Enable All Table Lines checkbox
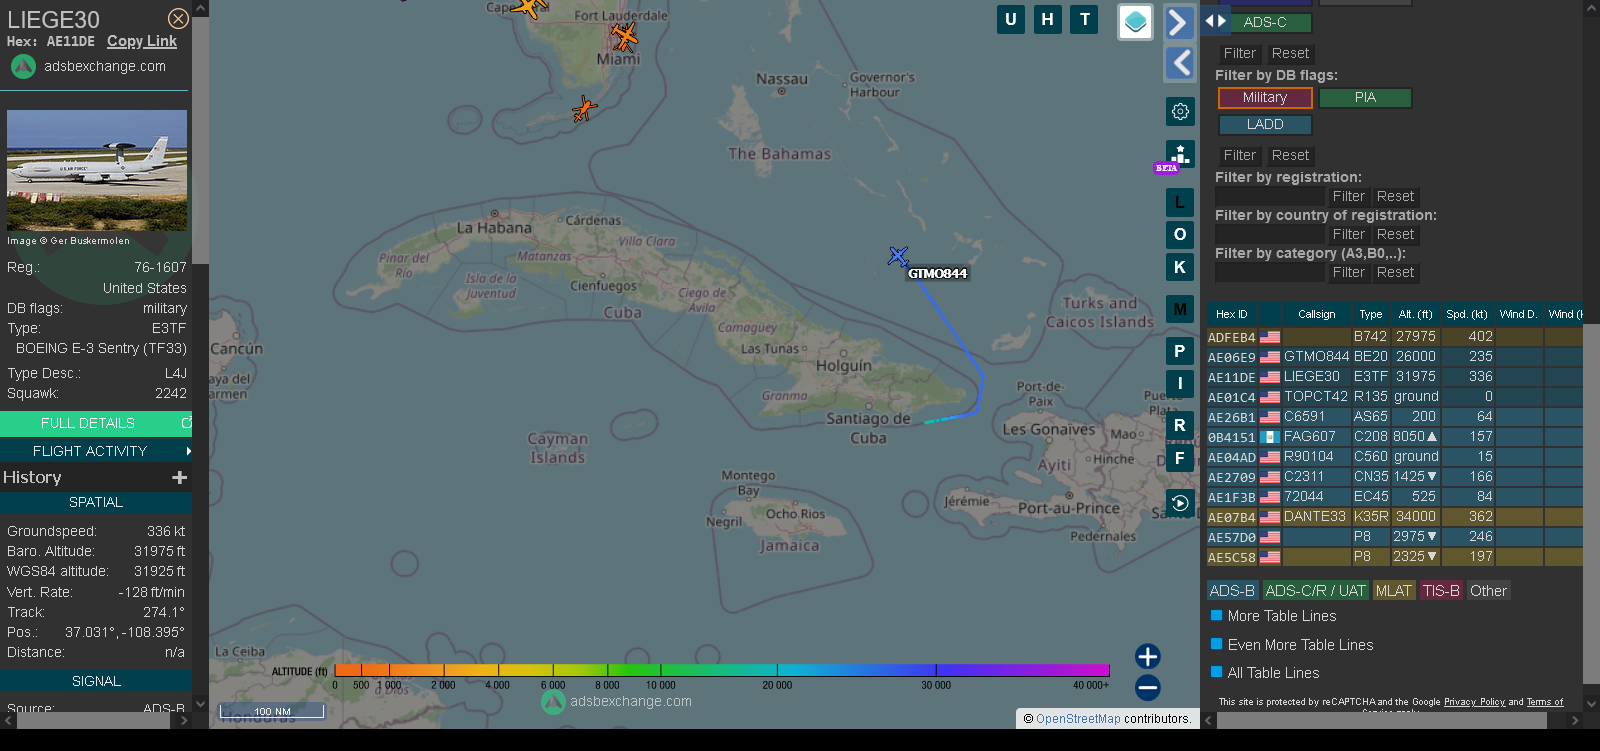 [1217, 672]
